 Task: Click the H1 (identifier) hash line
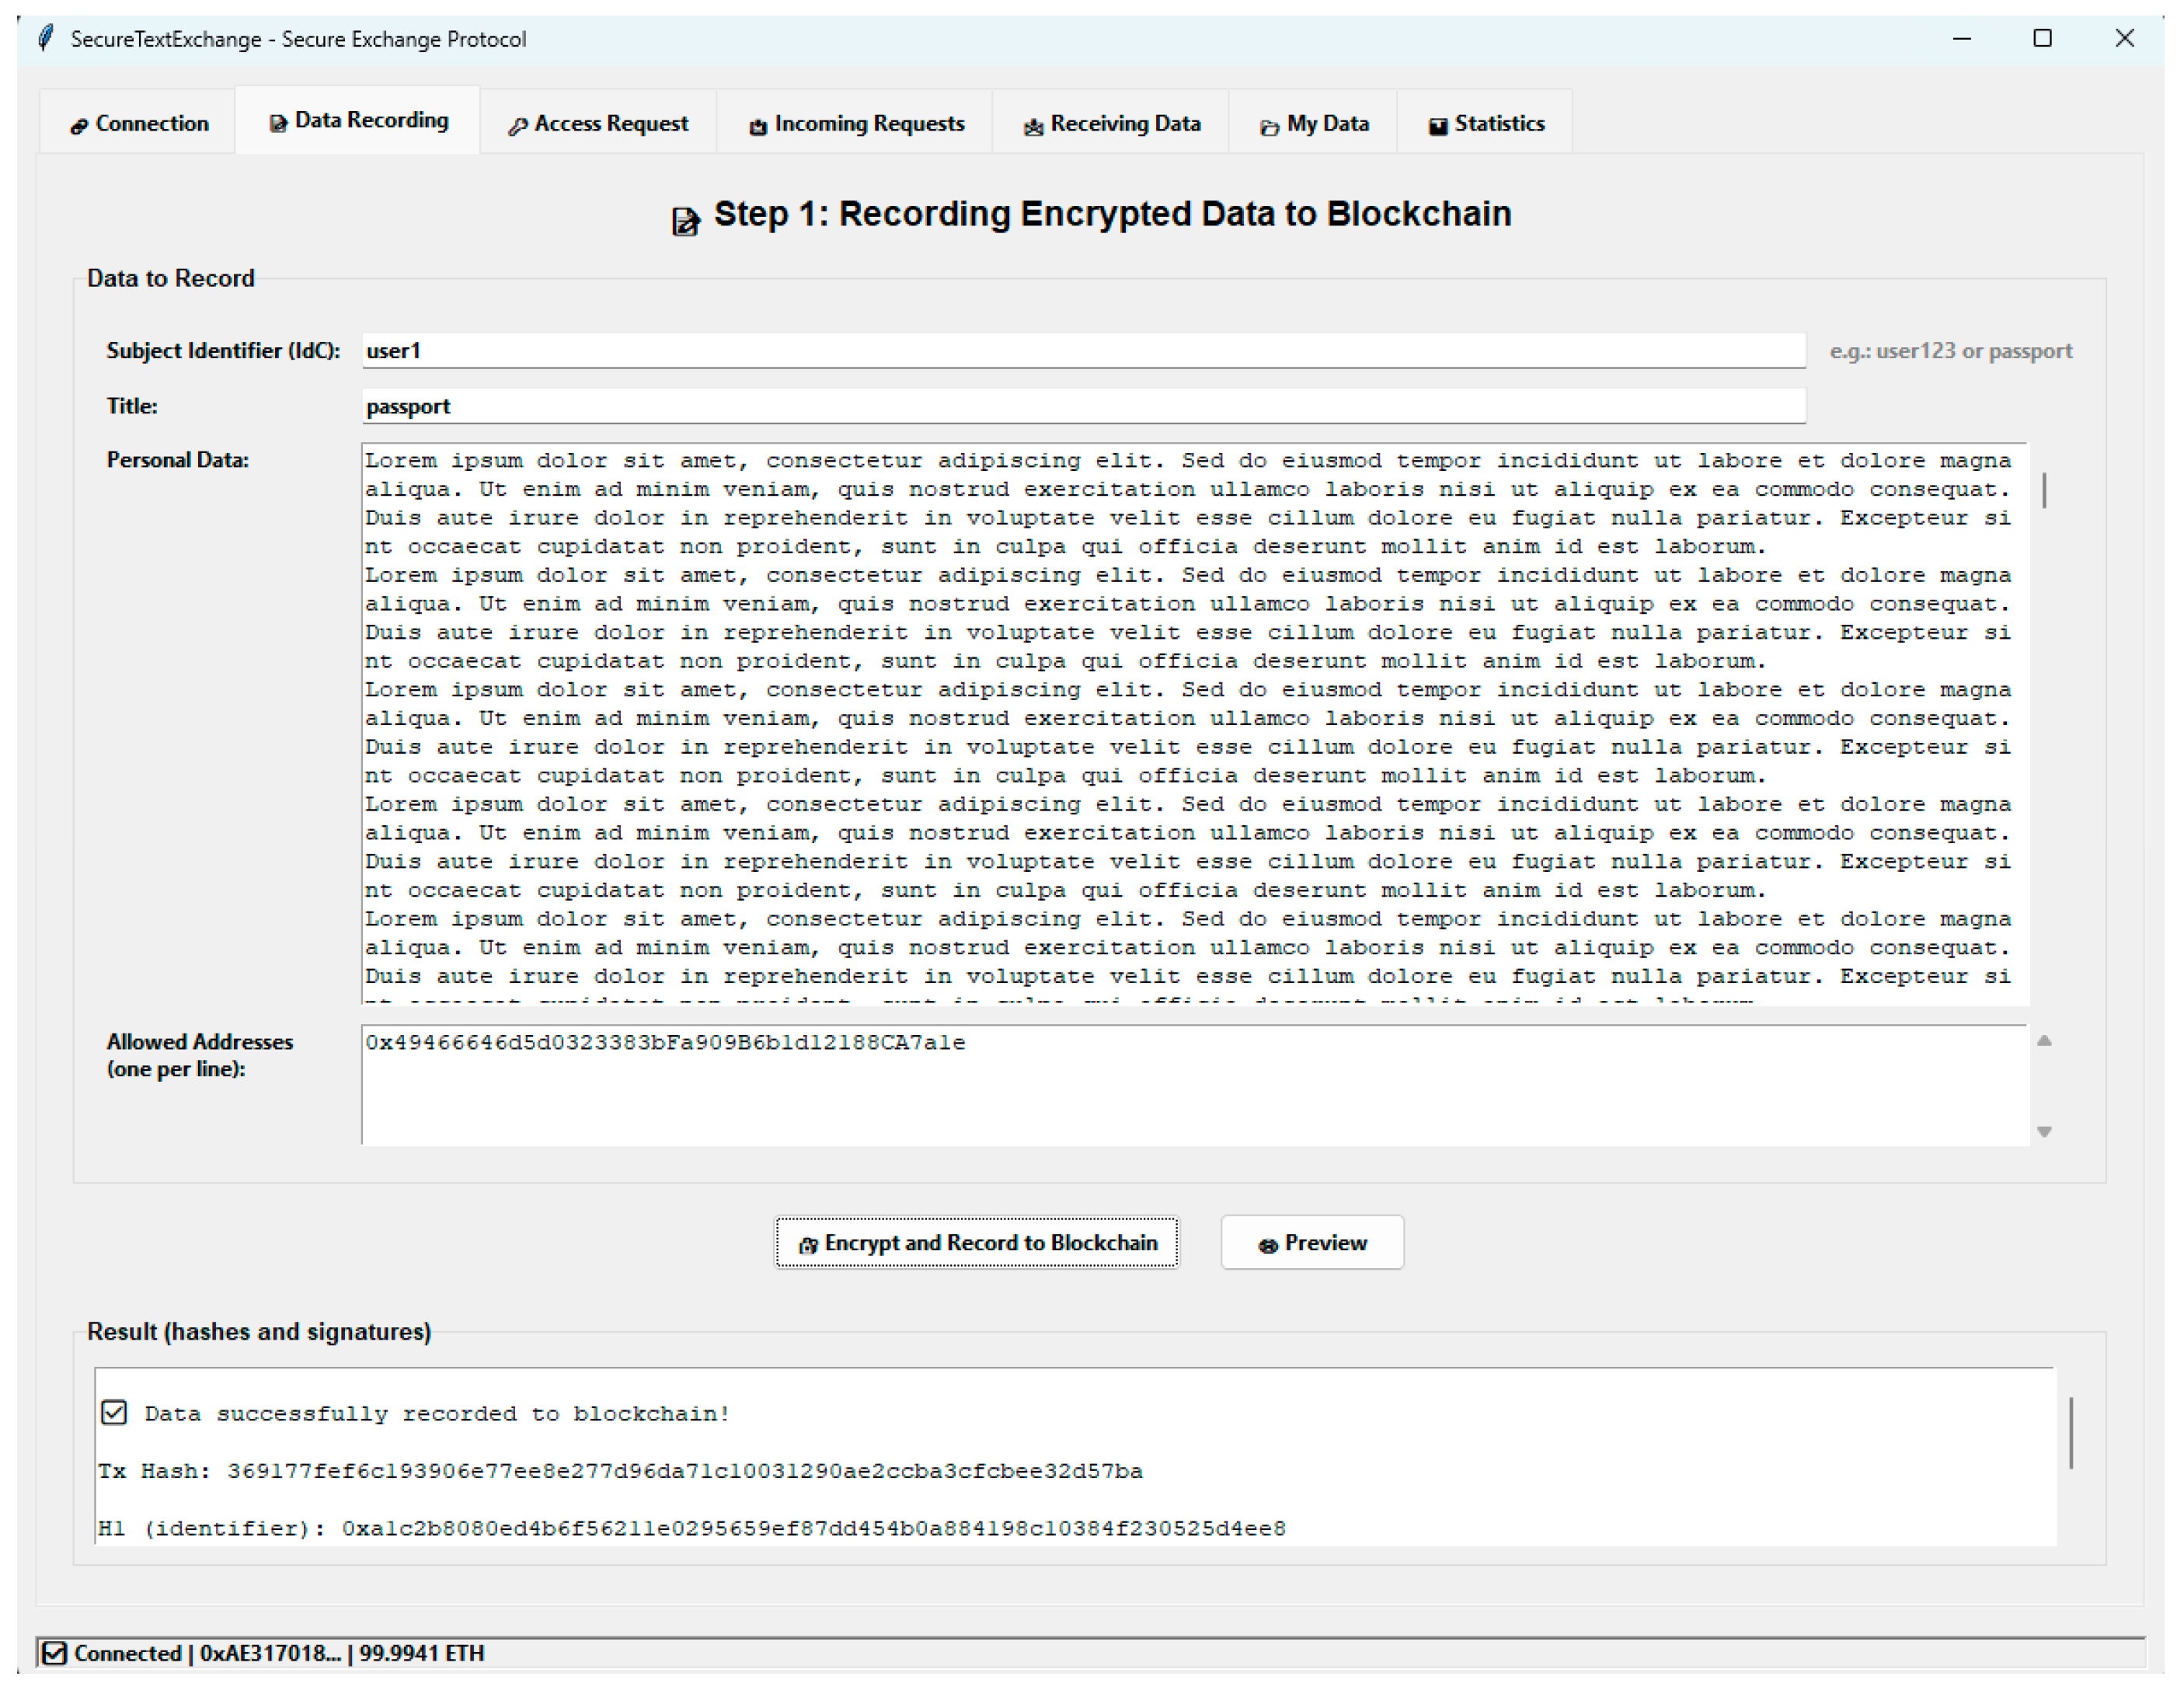tap(692, 1528)
